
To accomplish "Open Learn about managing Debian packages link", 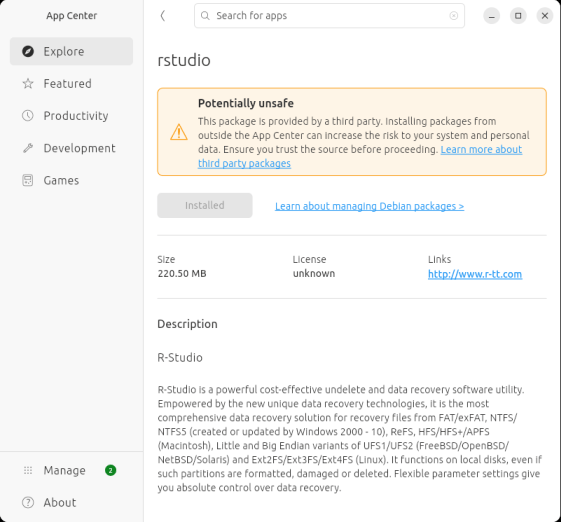I will [369, 206].
